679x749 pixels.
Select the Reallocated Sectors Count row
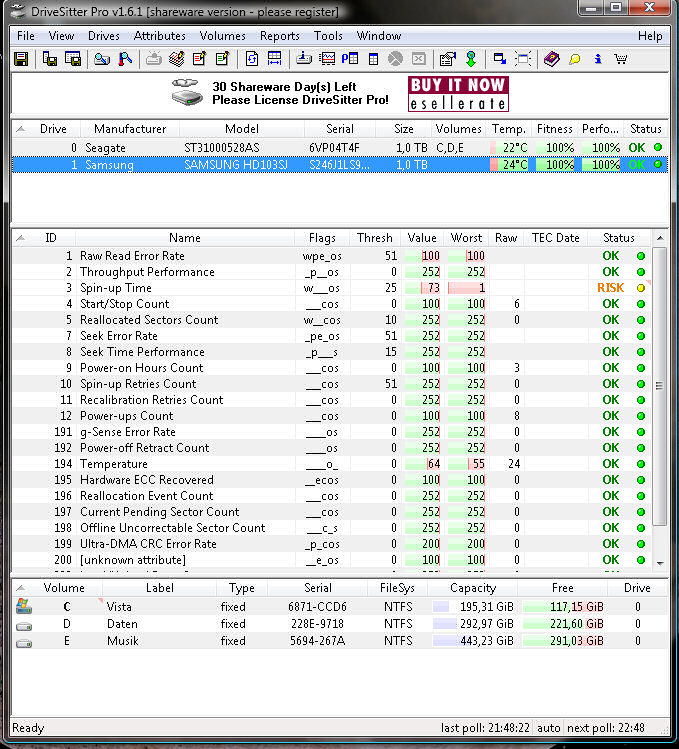point(332,320)
